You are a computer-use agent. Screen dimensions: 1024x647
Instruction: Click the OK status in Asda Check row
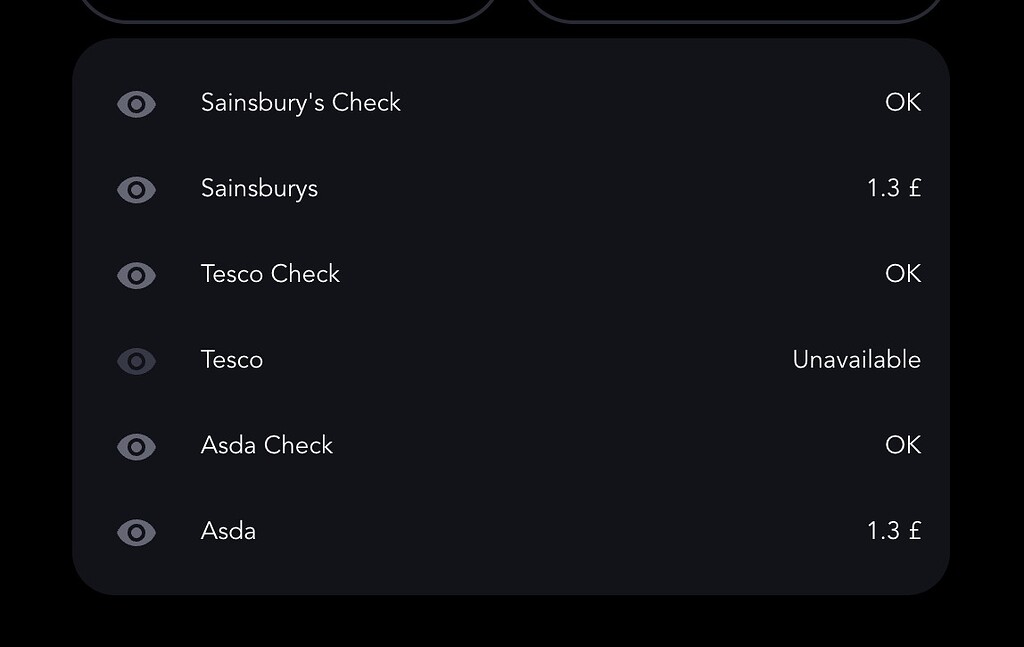[x=902, y=446]
